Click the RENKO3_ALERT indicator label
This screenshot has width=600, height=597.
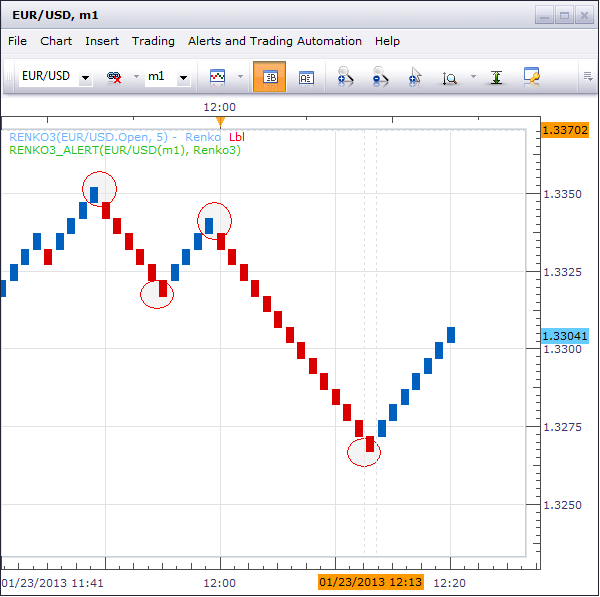[125, 150]
